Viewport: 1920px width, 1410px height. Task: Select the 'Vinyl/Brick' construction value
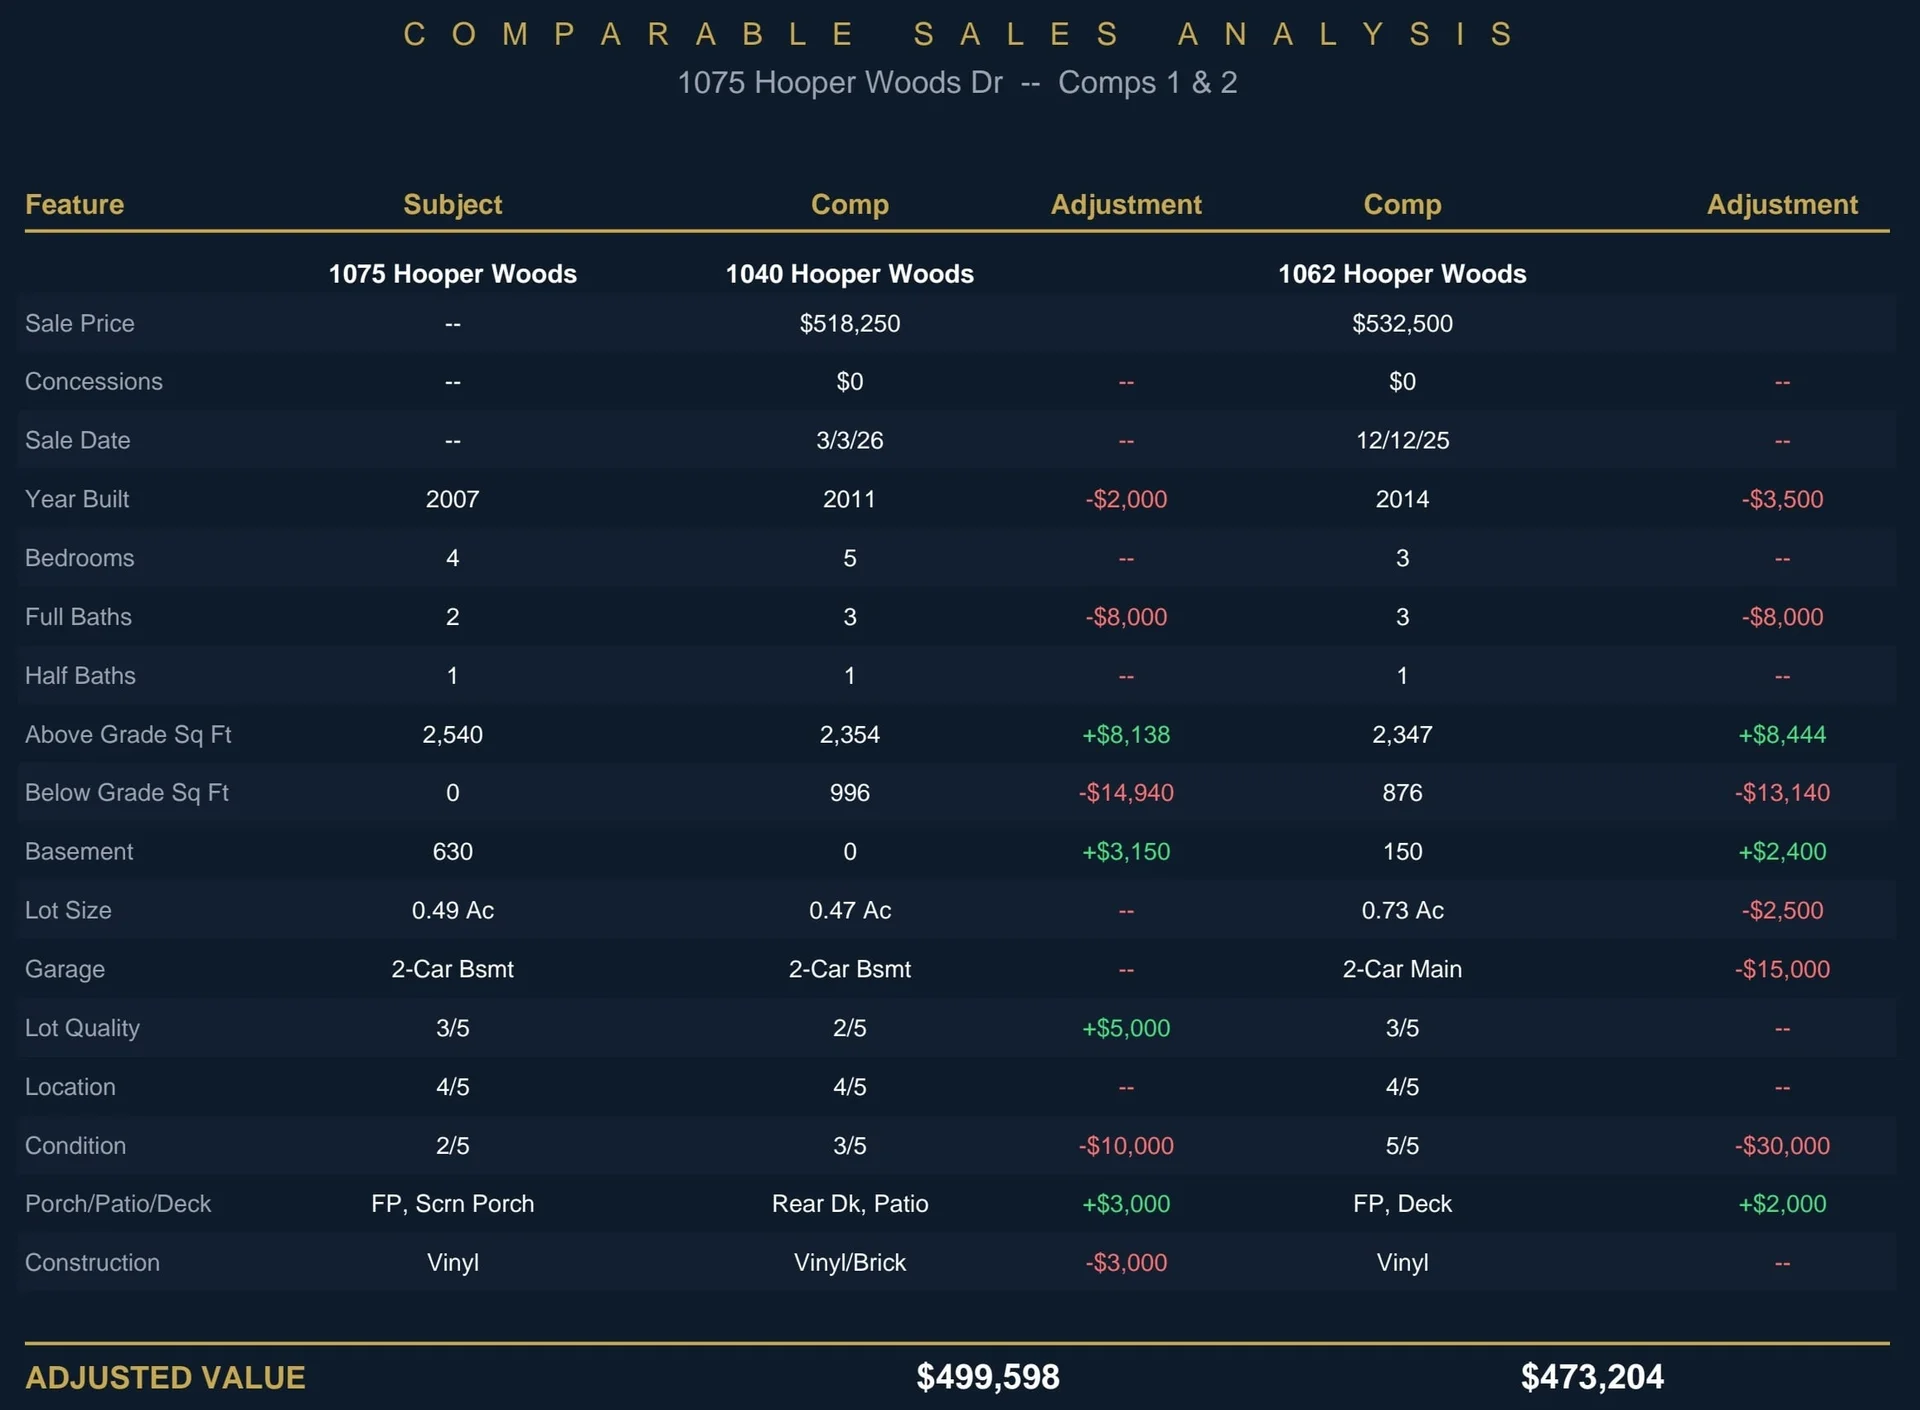tap(849, 1263)
